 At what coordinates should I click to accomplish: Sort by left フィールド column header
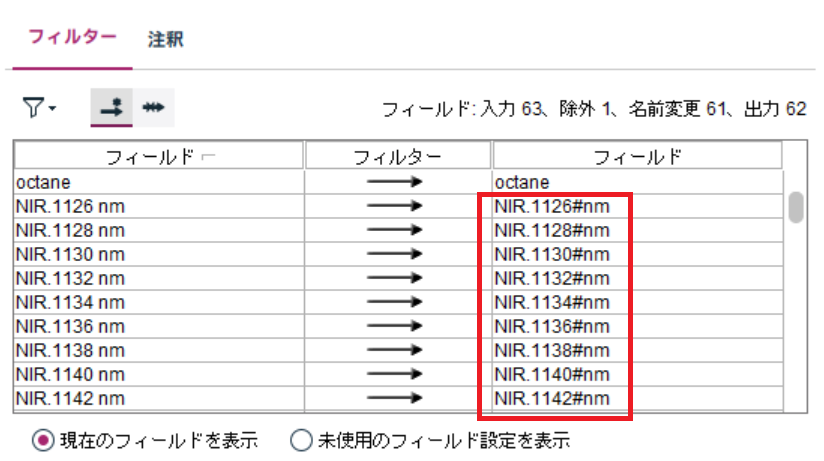(x=159, y=156)
